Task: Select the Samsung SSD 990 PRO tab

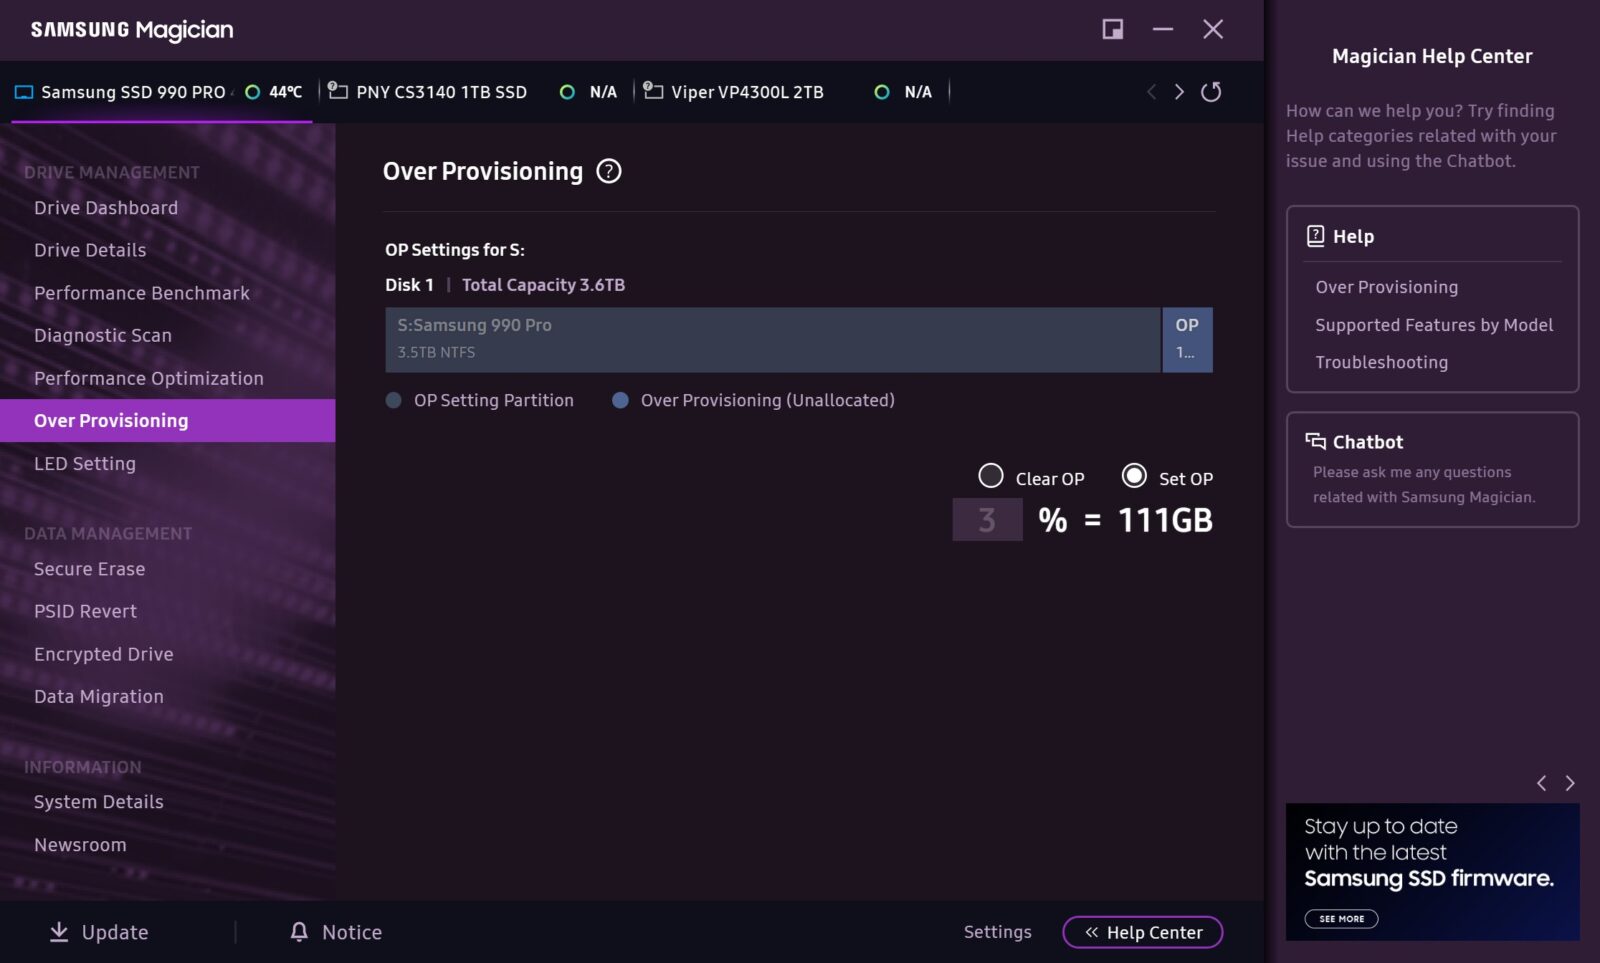Action: click(132, 92)
